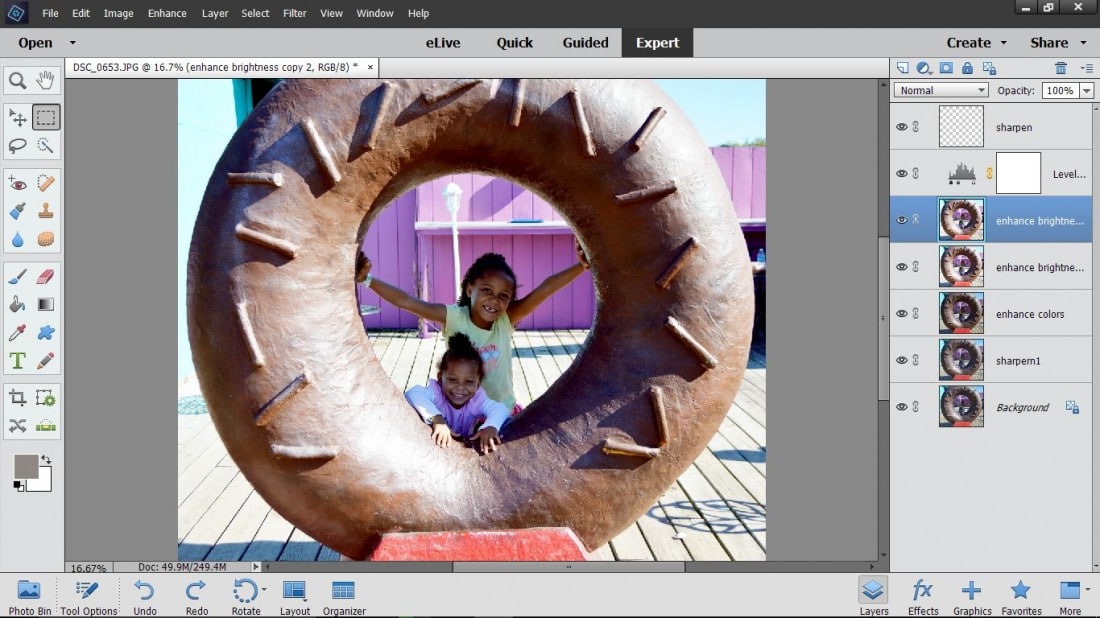The image size is (1100, 618).
Task: Hide the sharpern1 layer
Action: tap(901, 361)
